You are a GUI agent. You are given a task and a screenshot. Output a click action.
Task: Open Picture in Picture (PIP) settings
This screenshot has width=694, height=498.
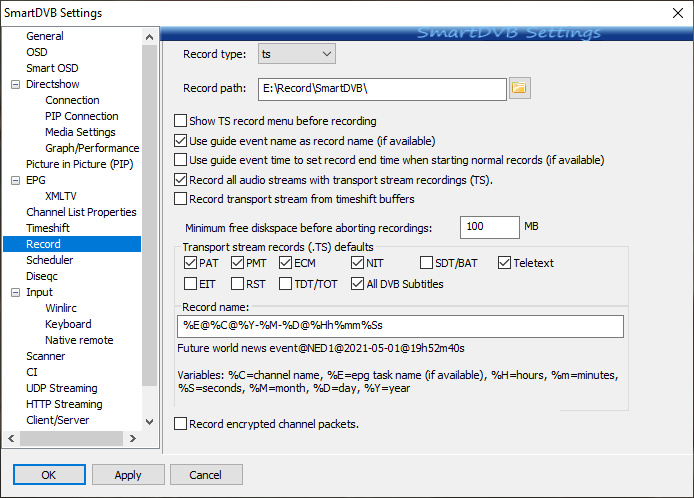80,164
